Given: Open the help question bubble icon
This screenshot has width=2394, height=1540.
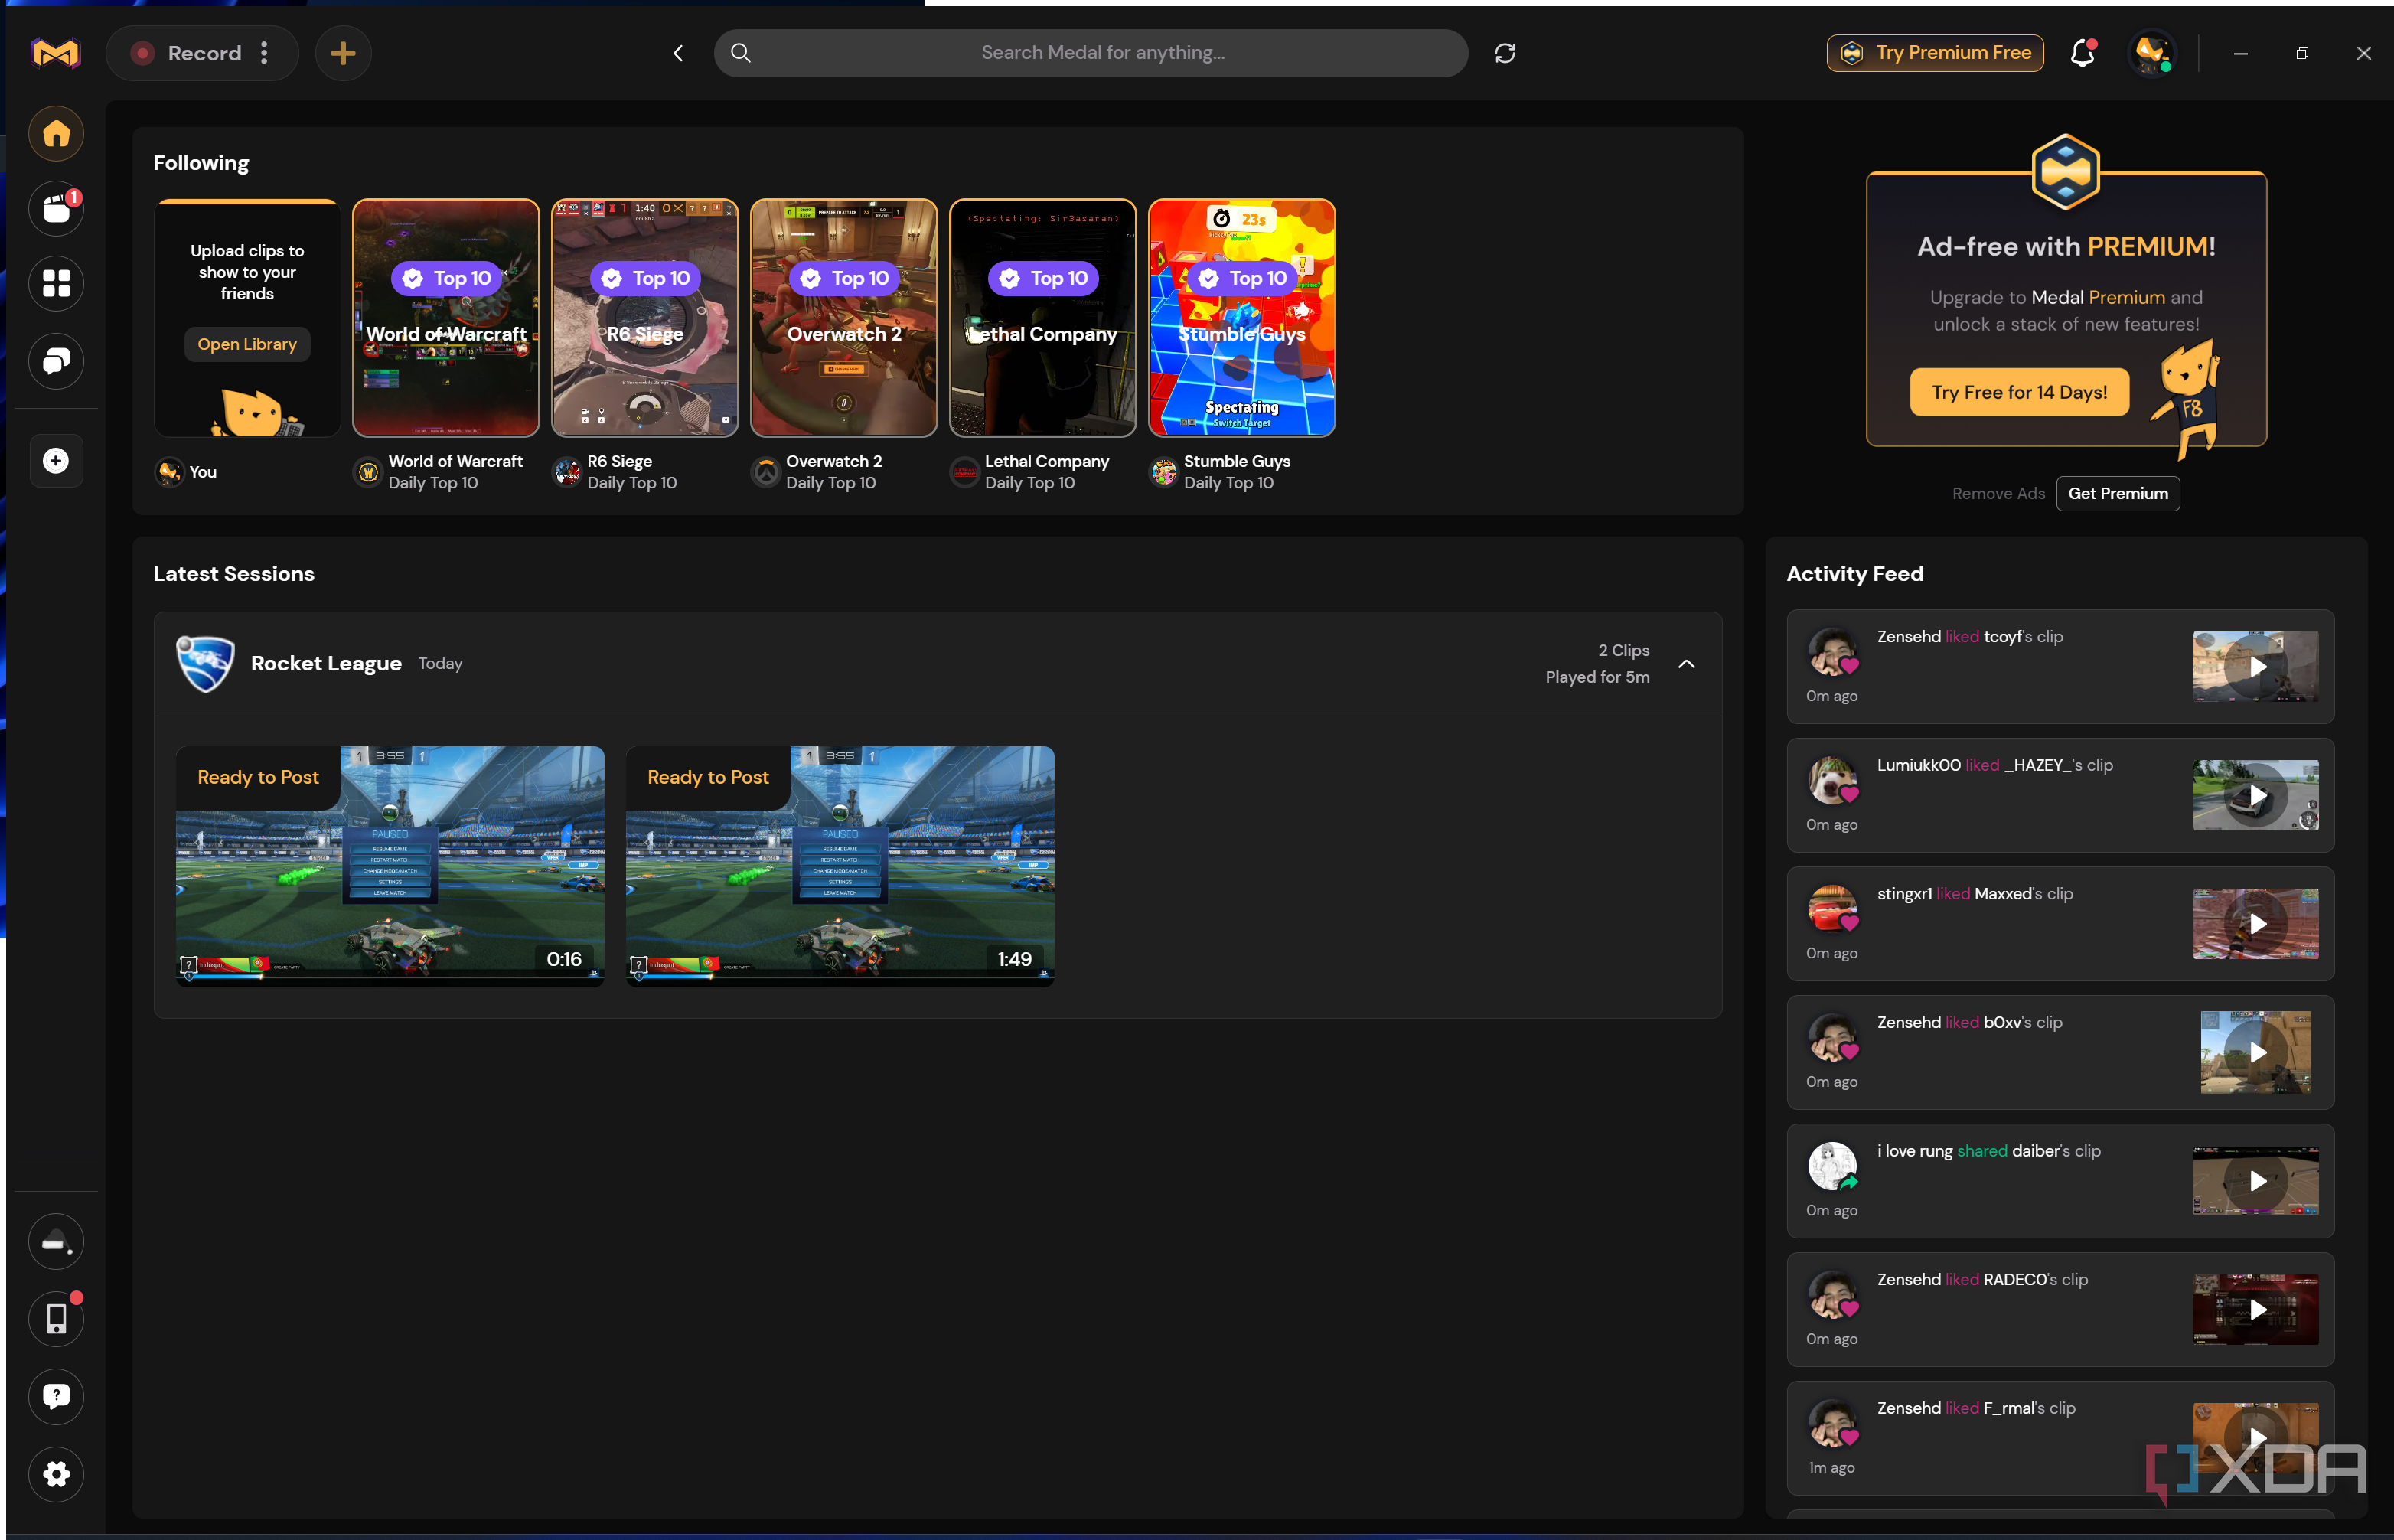Looking at the screenshot, I should pyautogui.click(x=56, y=1396).
